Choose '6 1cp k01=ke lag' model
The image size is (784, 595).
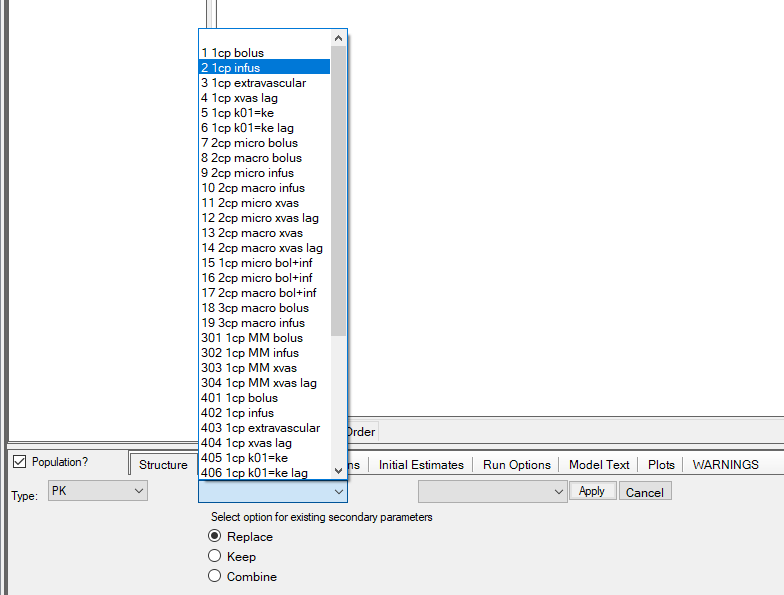tap(264, 128)
